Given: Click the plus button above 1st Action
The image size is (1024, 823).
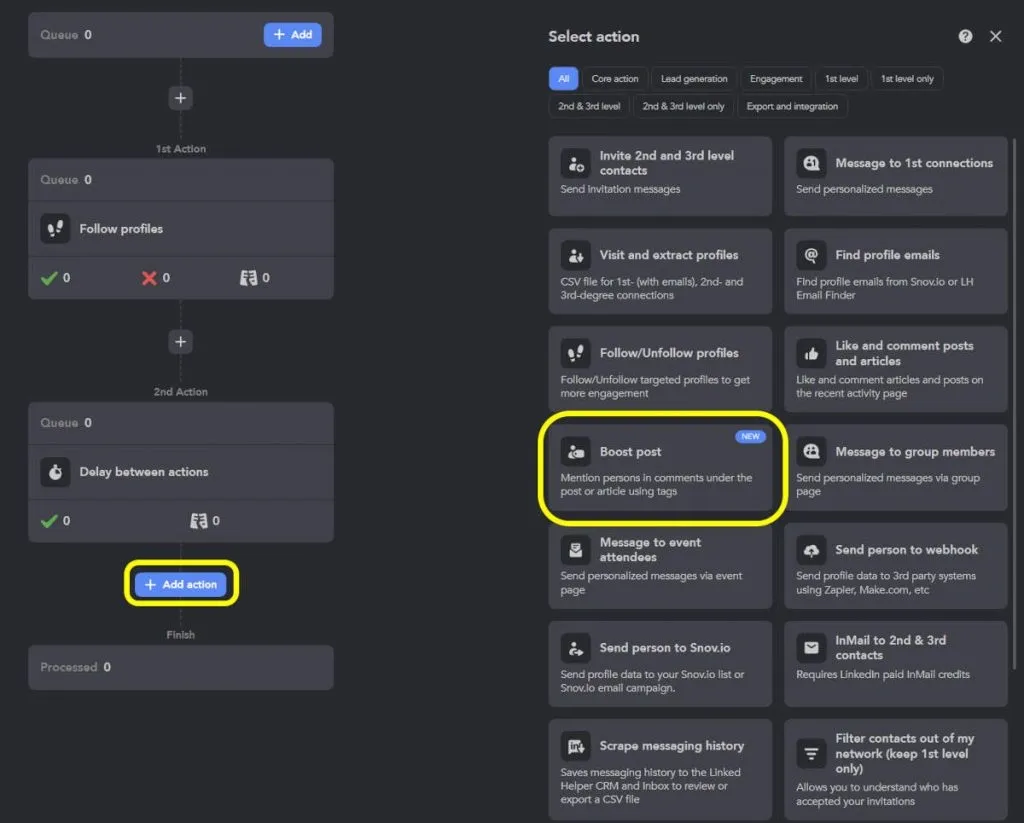Looking at the screenshot, I should click(x=181, y=98).
